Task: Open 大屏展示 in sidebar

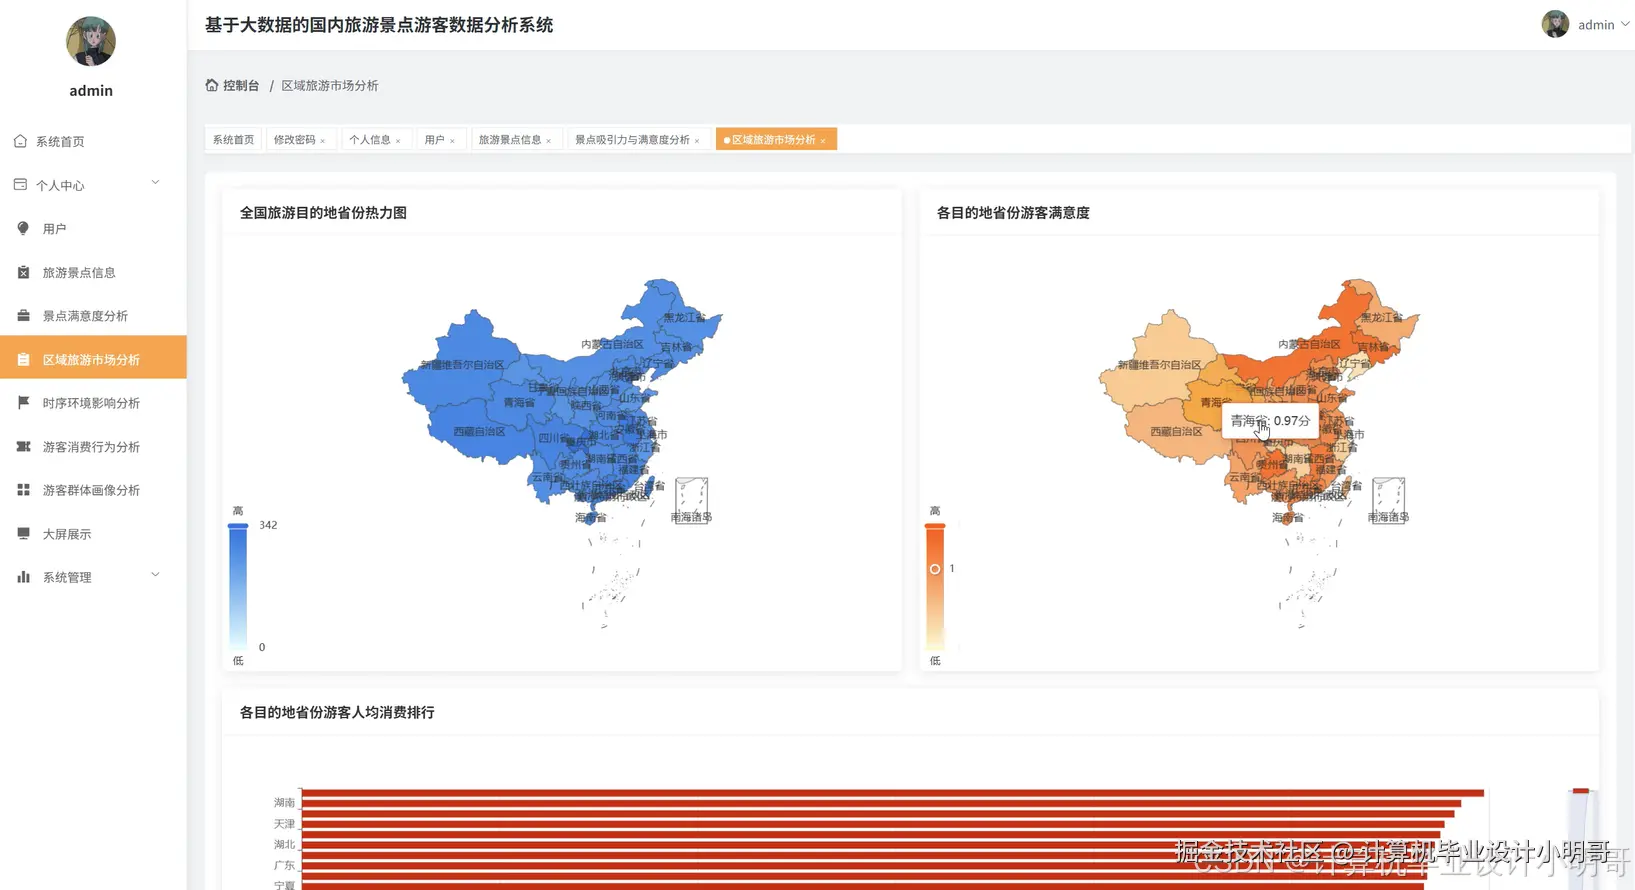Action: coord(93,534)
